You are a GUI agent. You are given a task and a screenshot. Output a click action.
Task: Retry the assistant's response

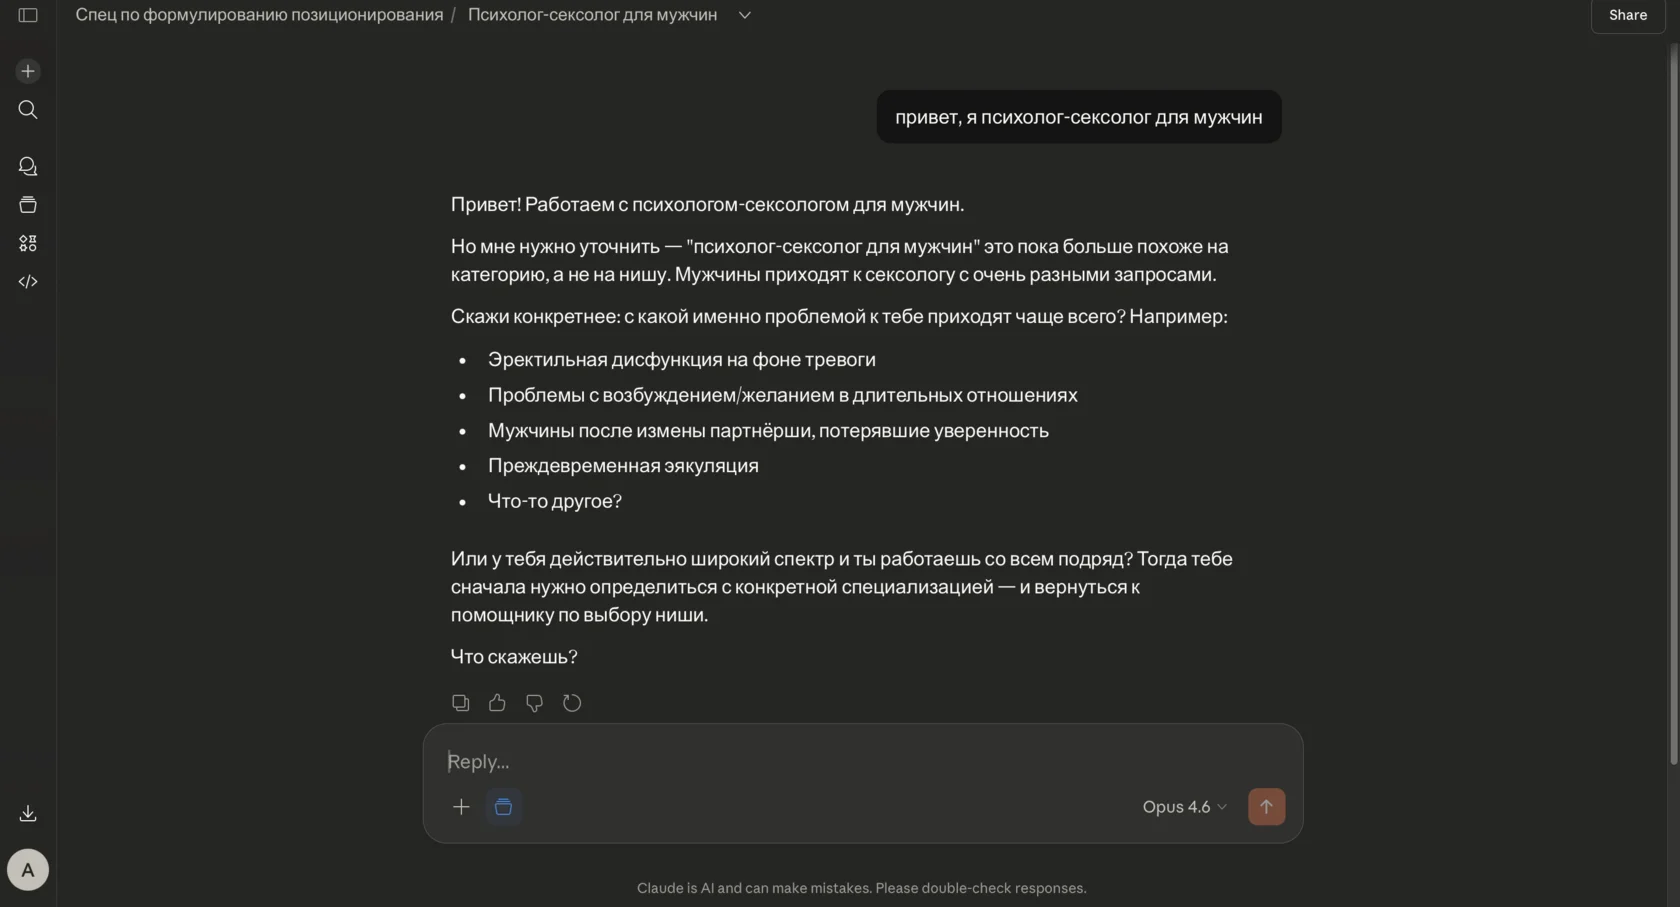(x=572, y=703)
